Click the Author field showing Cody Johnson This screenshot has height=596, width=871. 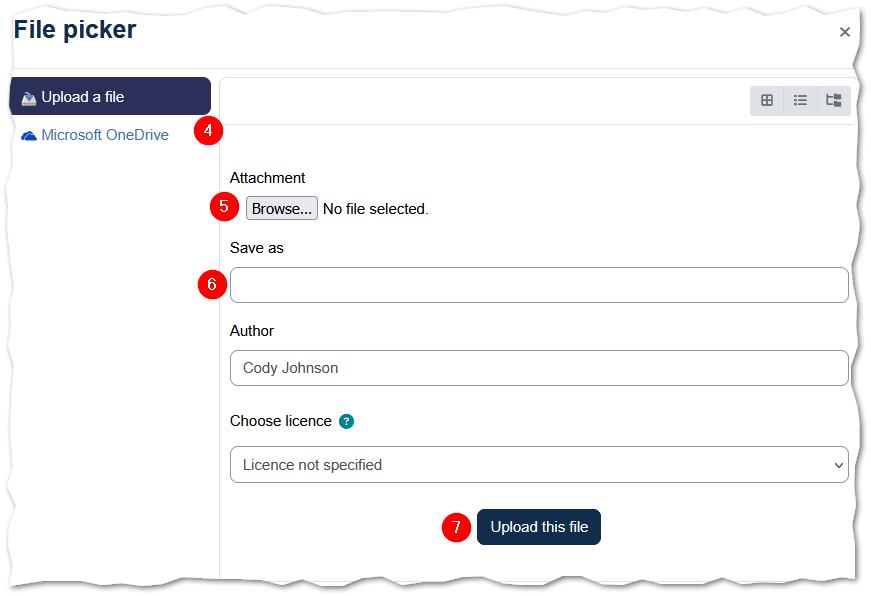538,368
